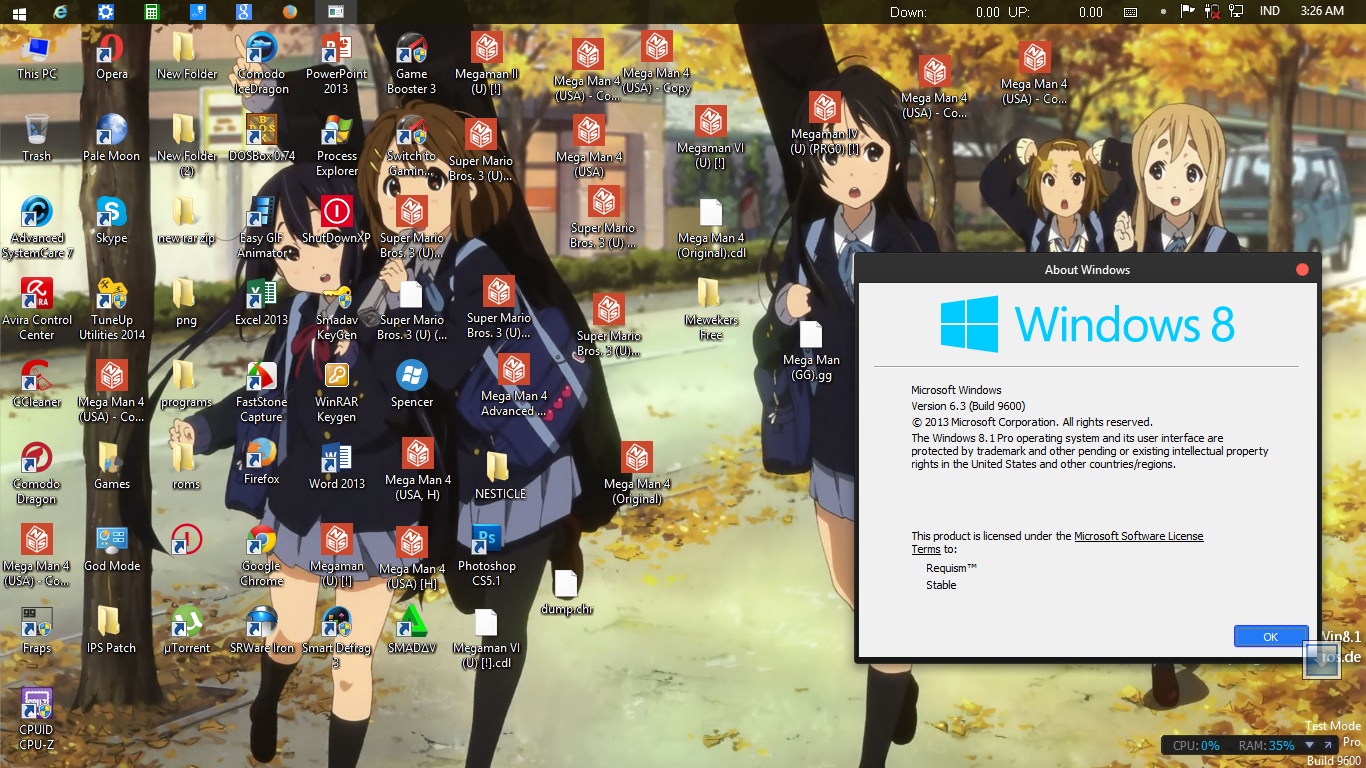Select the Megaman II (U) [!] ROM
1366x768 pixels.
pos(487,62)
